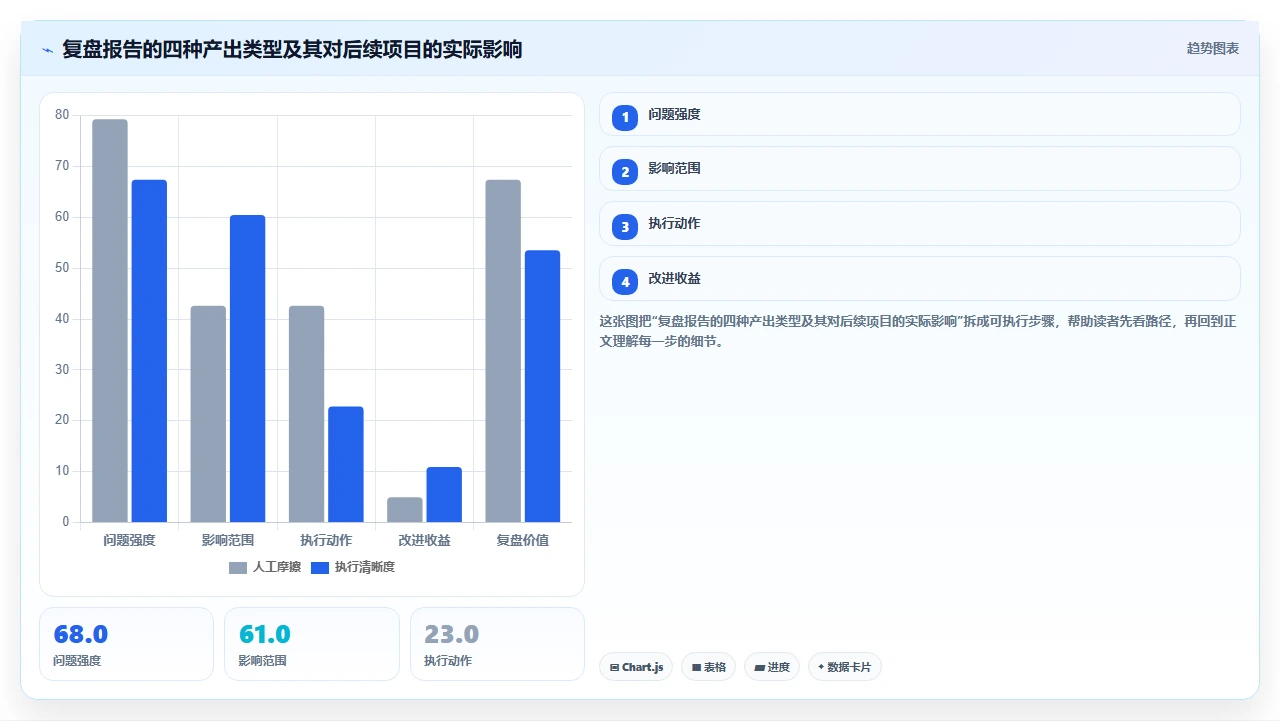
Task: Click number badge 1 for 问题强度
Action: pos(625,118)
